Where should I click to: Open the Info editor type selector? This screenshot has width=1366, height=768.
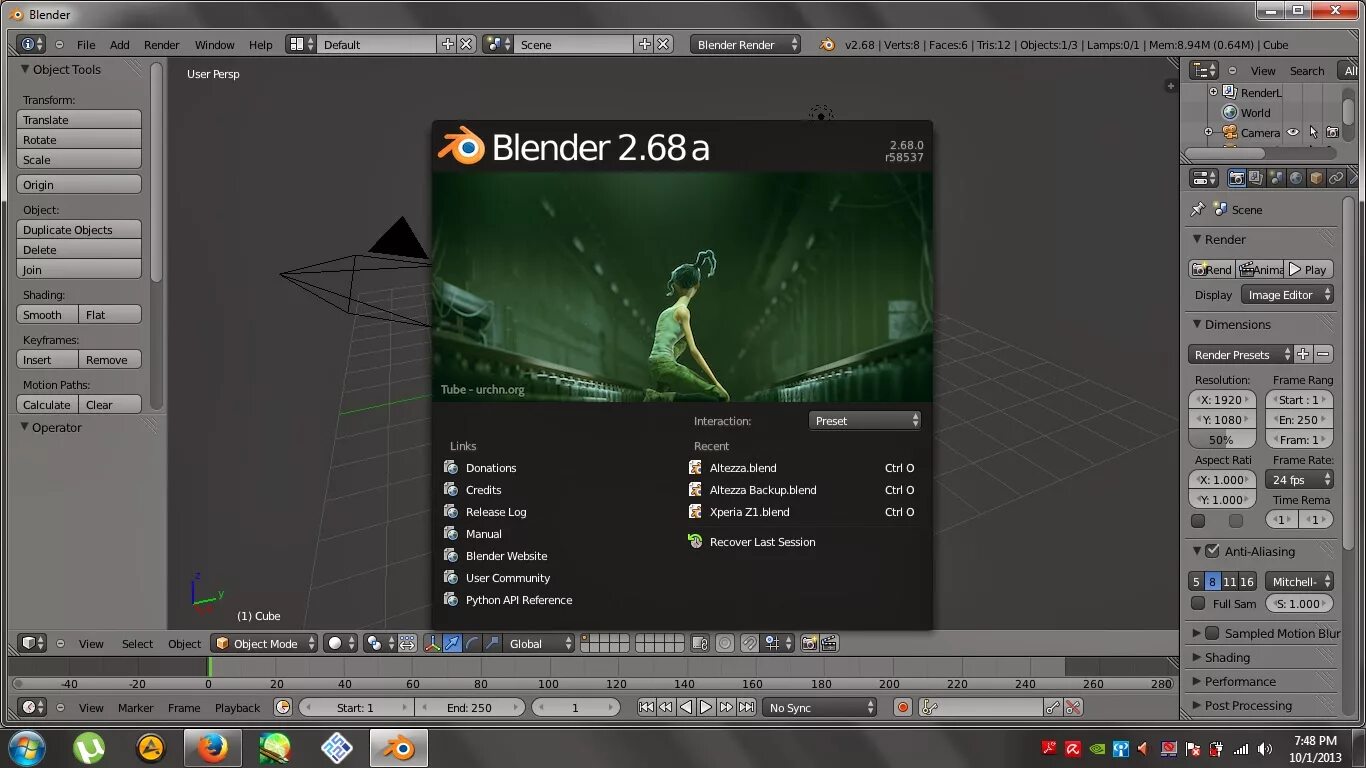32,44
